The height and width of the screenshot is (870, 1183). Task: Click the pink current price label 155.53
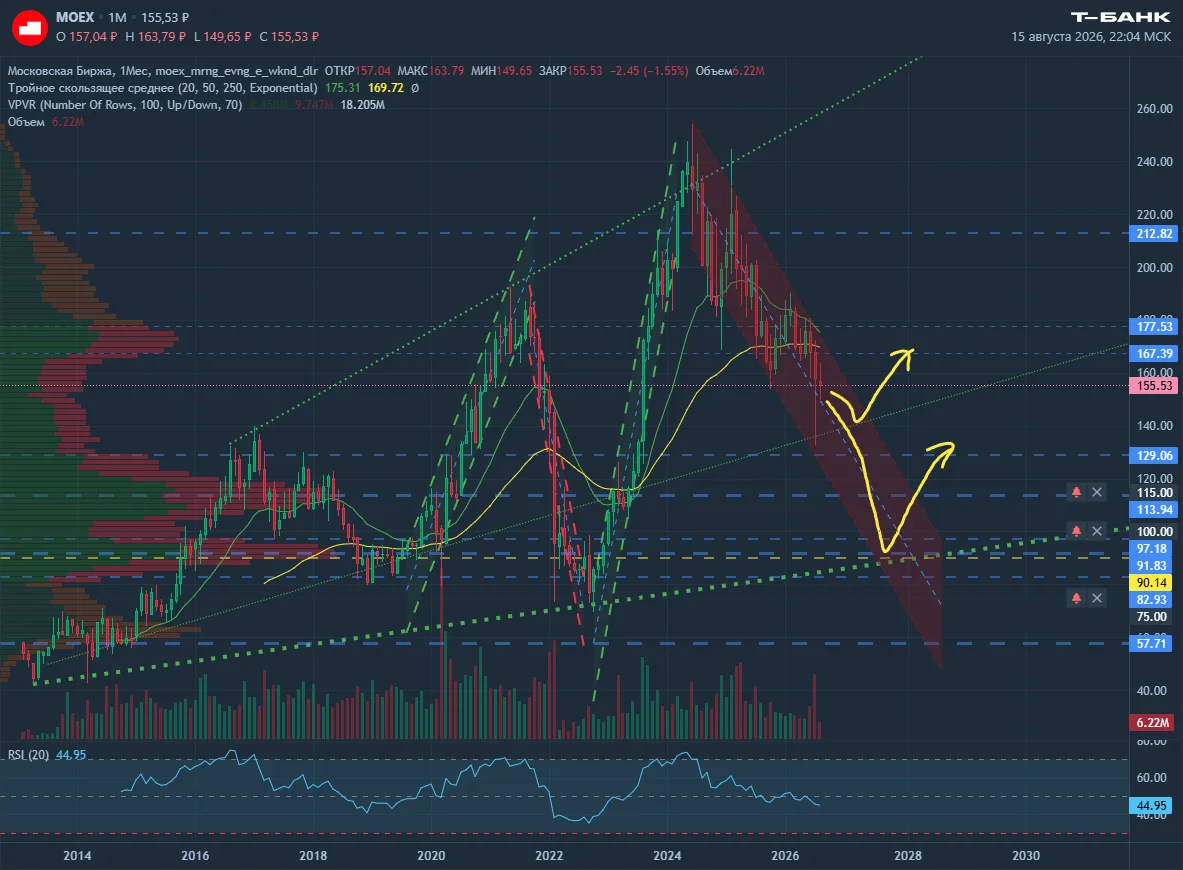point(1154,386)
